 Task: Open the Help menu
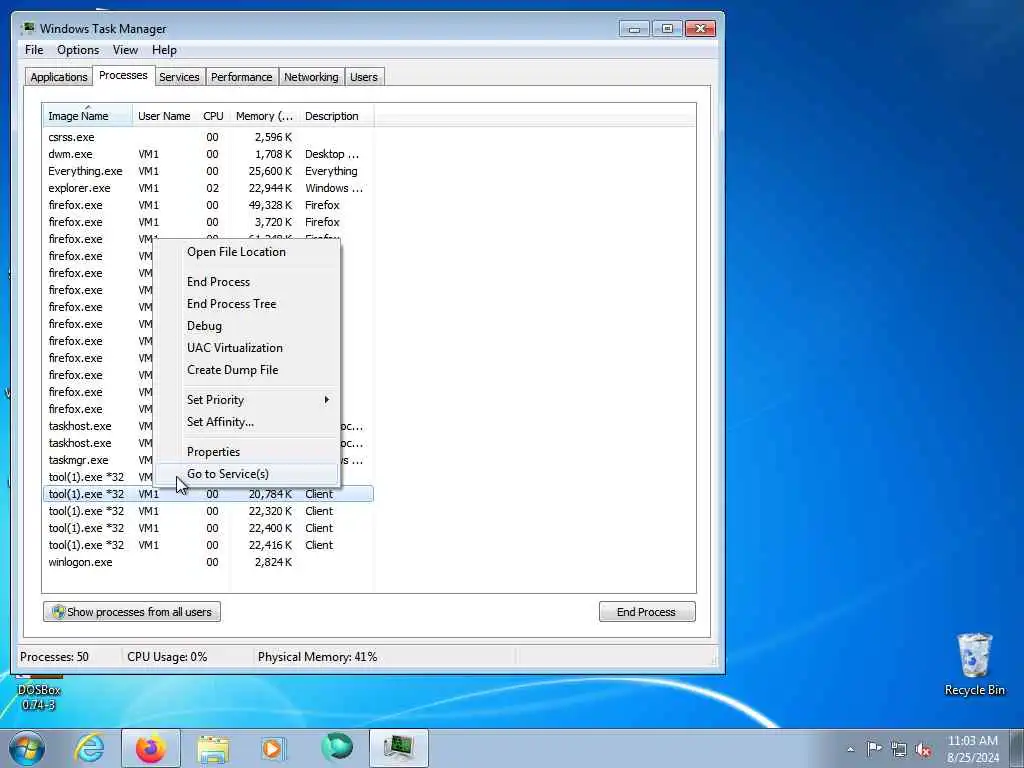coord(164,50)
